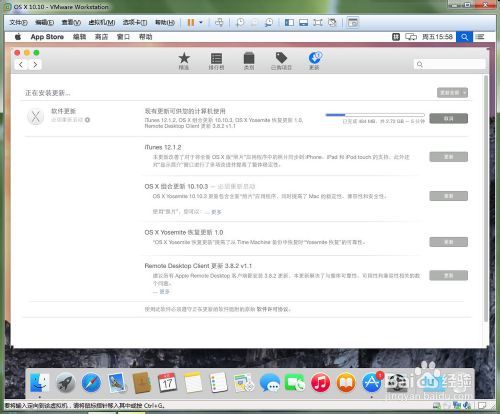500x414 pixels.
Task: Click the menu bar clock 周五15:58
Action: coord(437,37)
